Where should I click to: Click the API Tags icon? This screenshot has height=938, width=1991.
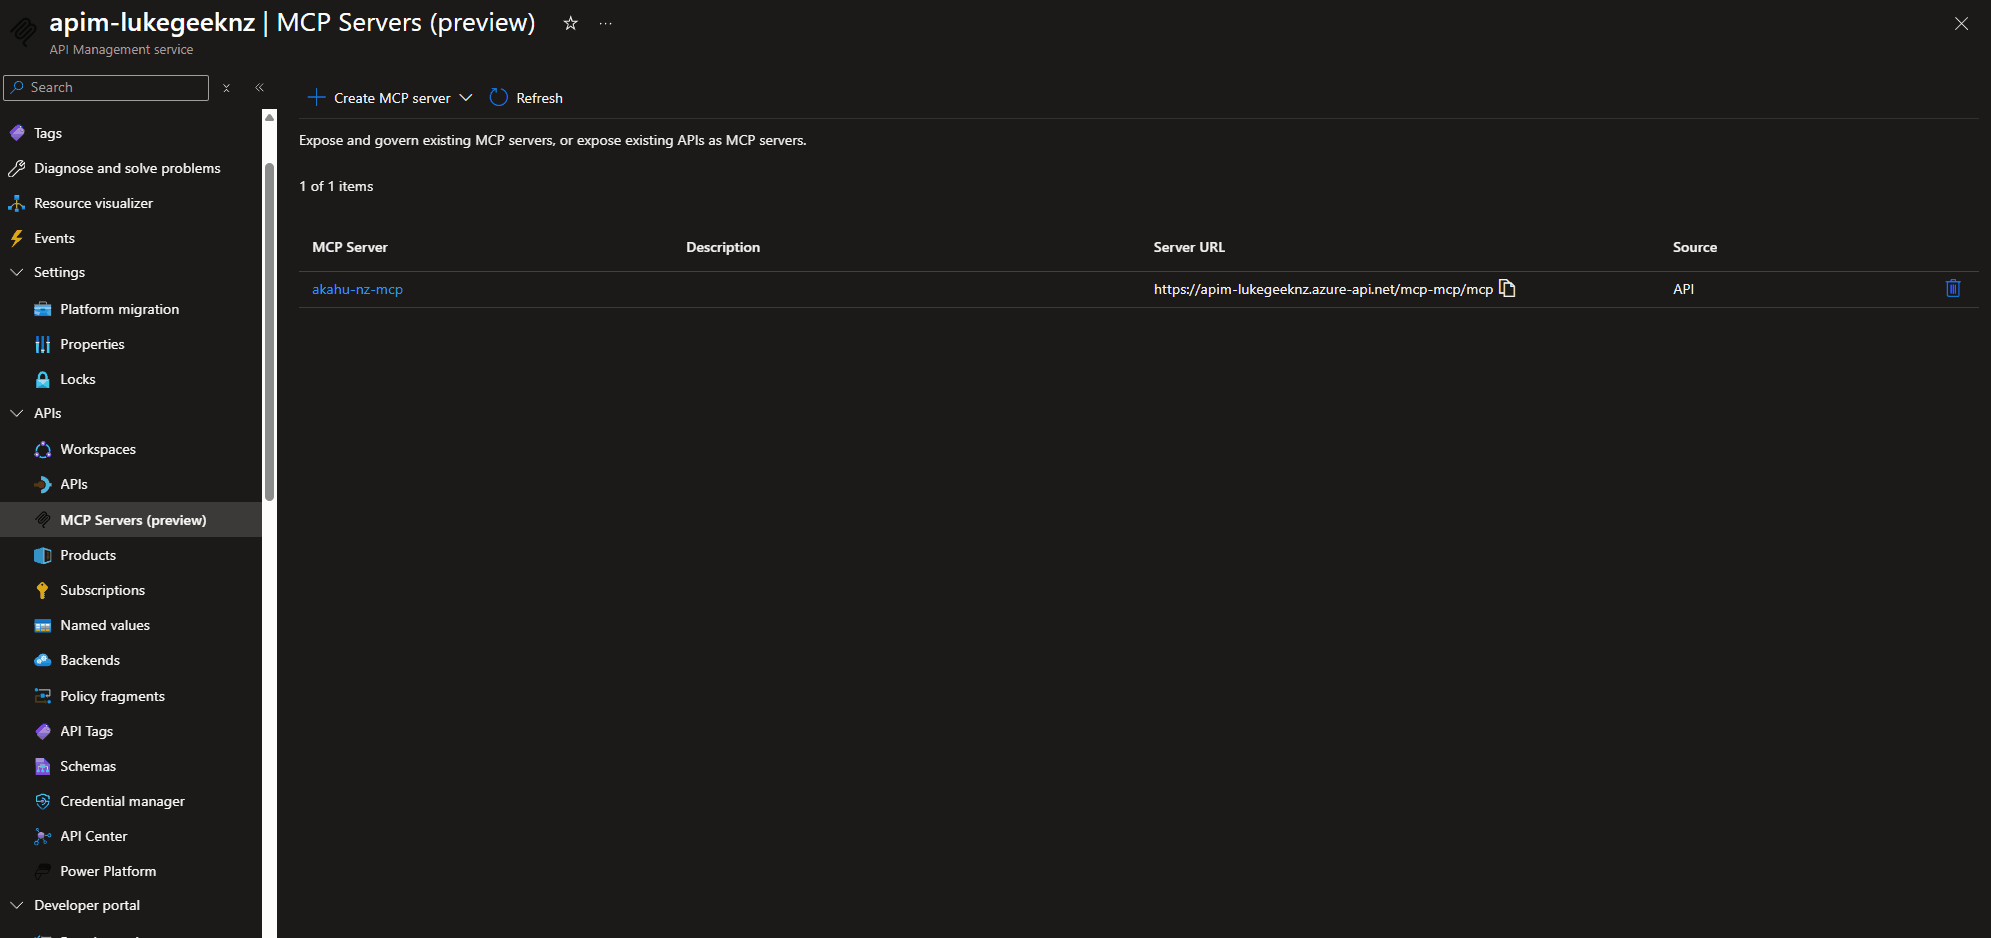click(x=43, y=731)
